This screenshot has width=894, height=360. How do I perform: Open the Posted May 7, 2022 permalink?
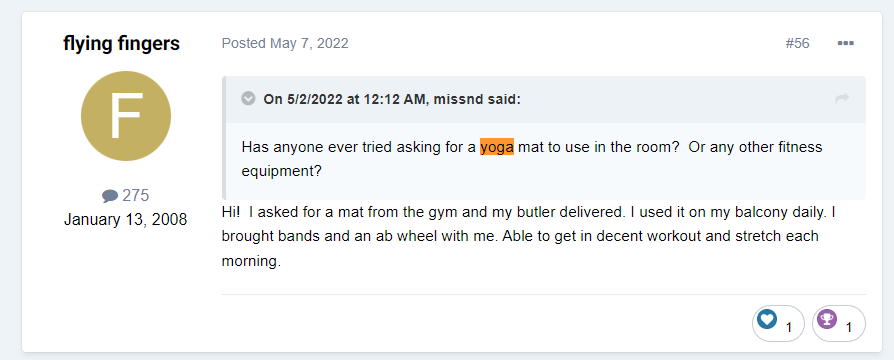click(x=285, y=43)
